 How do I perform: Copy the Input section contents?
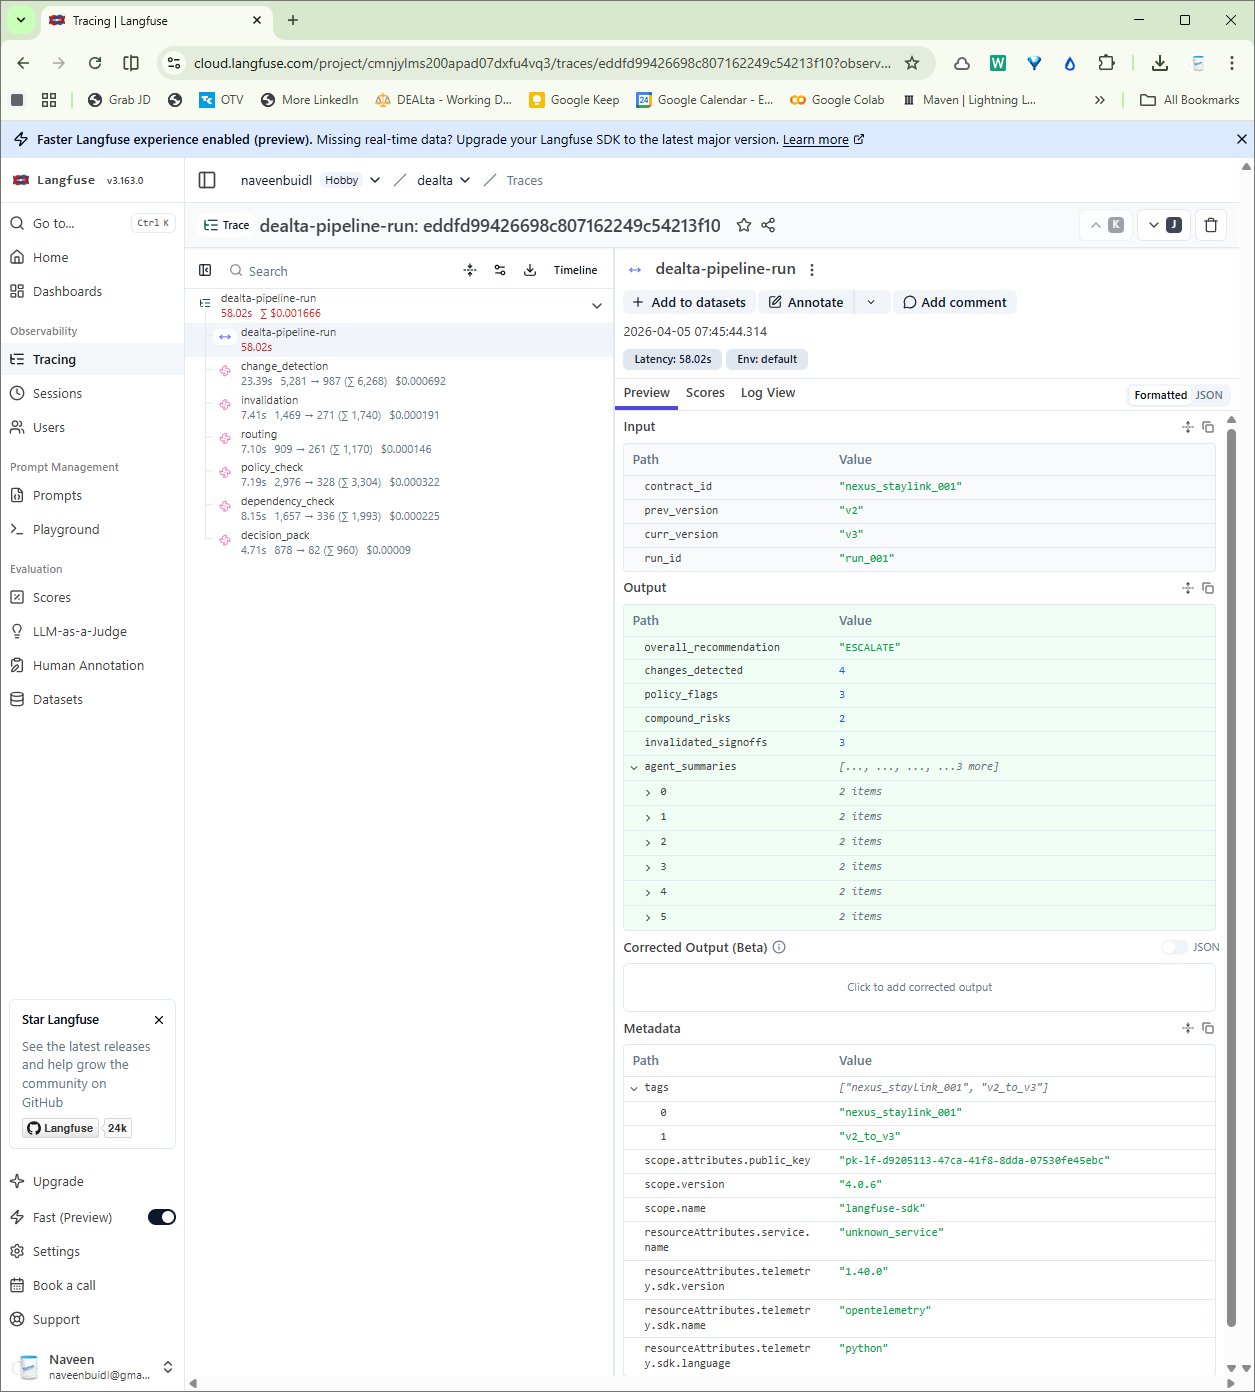pos(1208,427)
